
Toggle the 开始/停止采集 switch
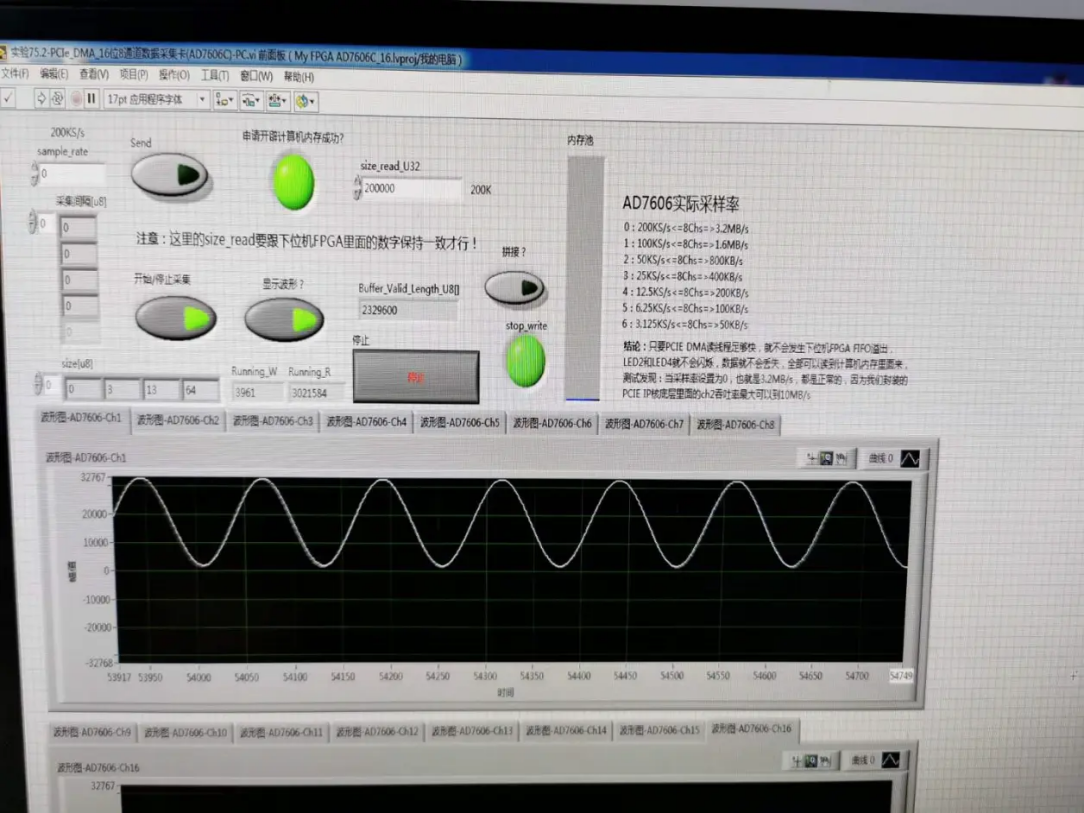tap(176, 319)
